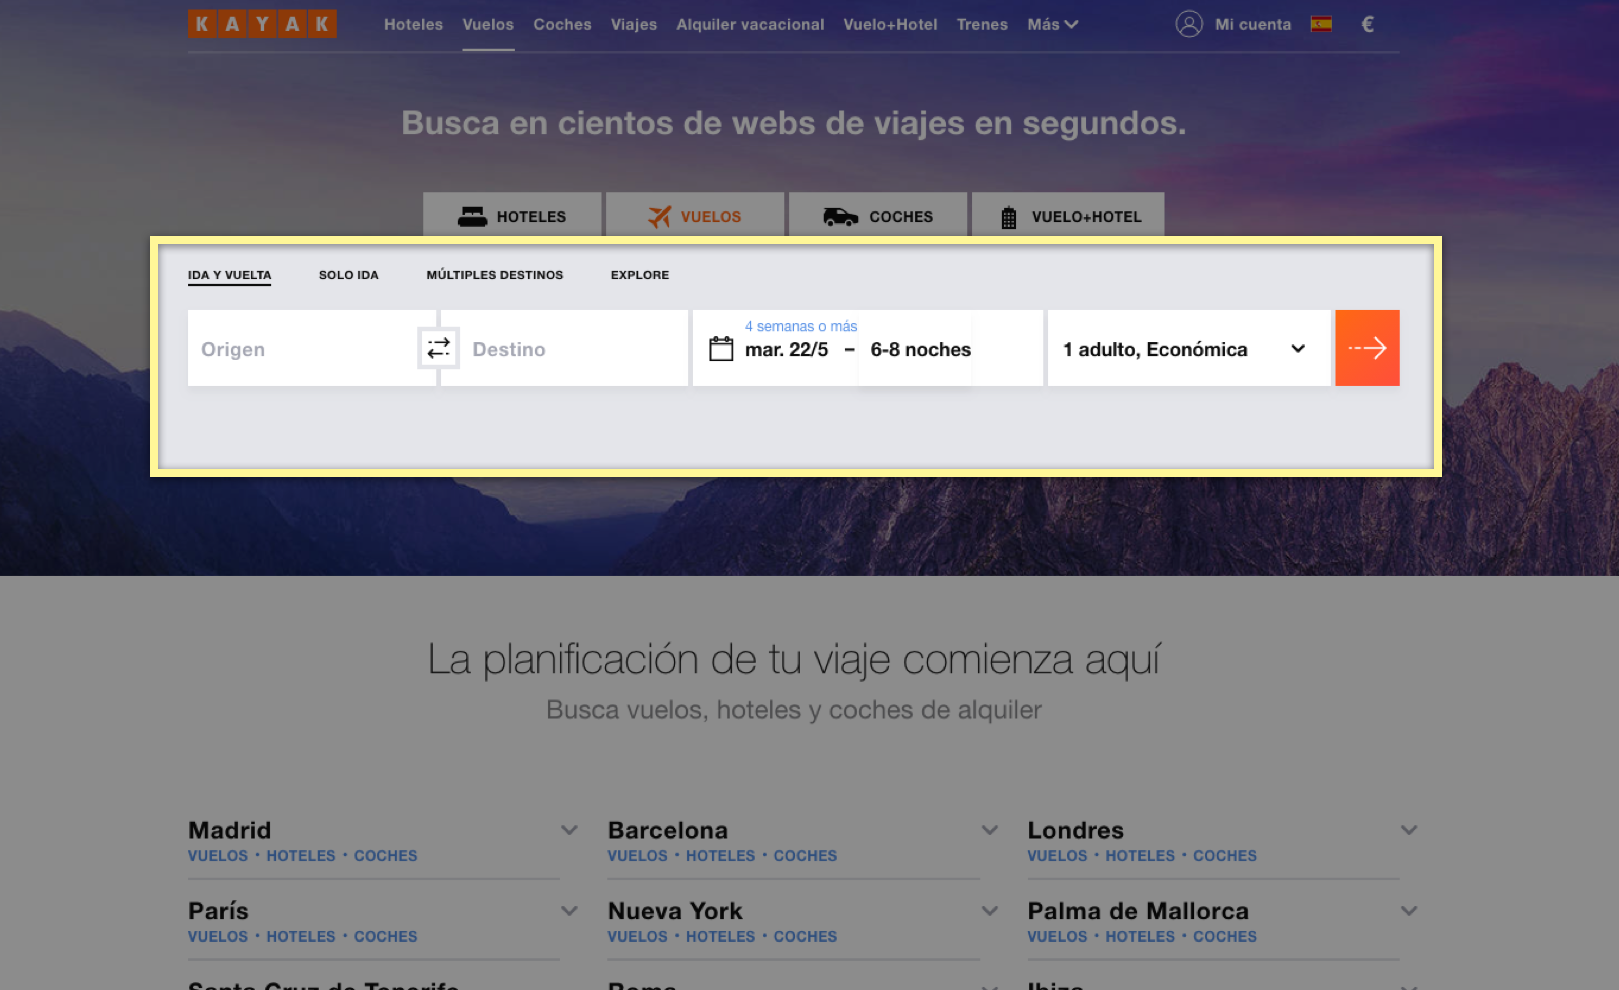Open Trenes in the top navigation

click(x=981, y=24)
